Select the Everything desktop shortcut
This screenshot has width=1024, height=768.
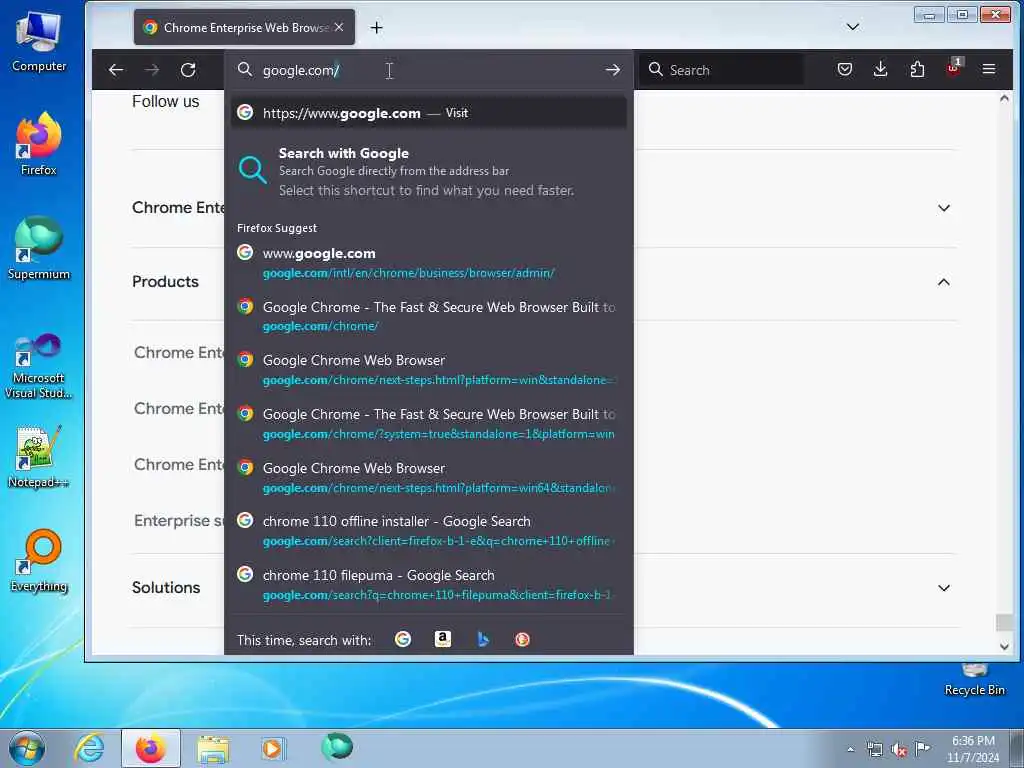click(39, 562)
